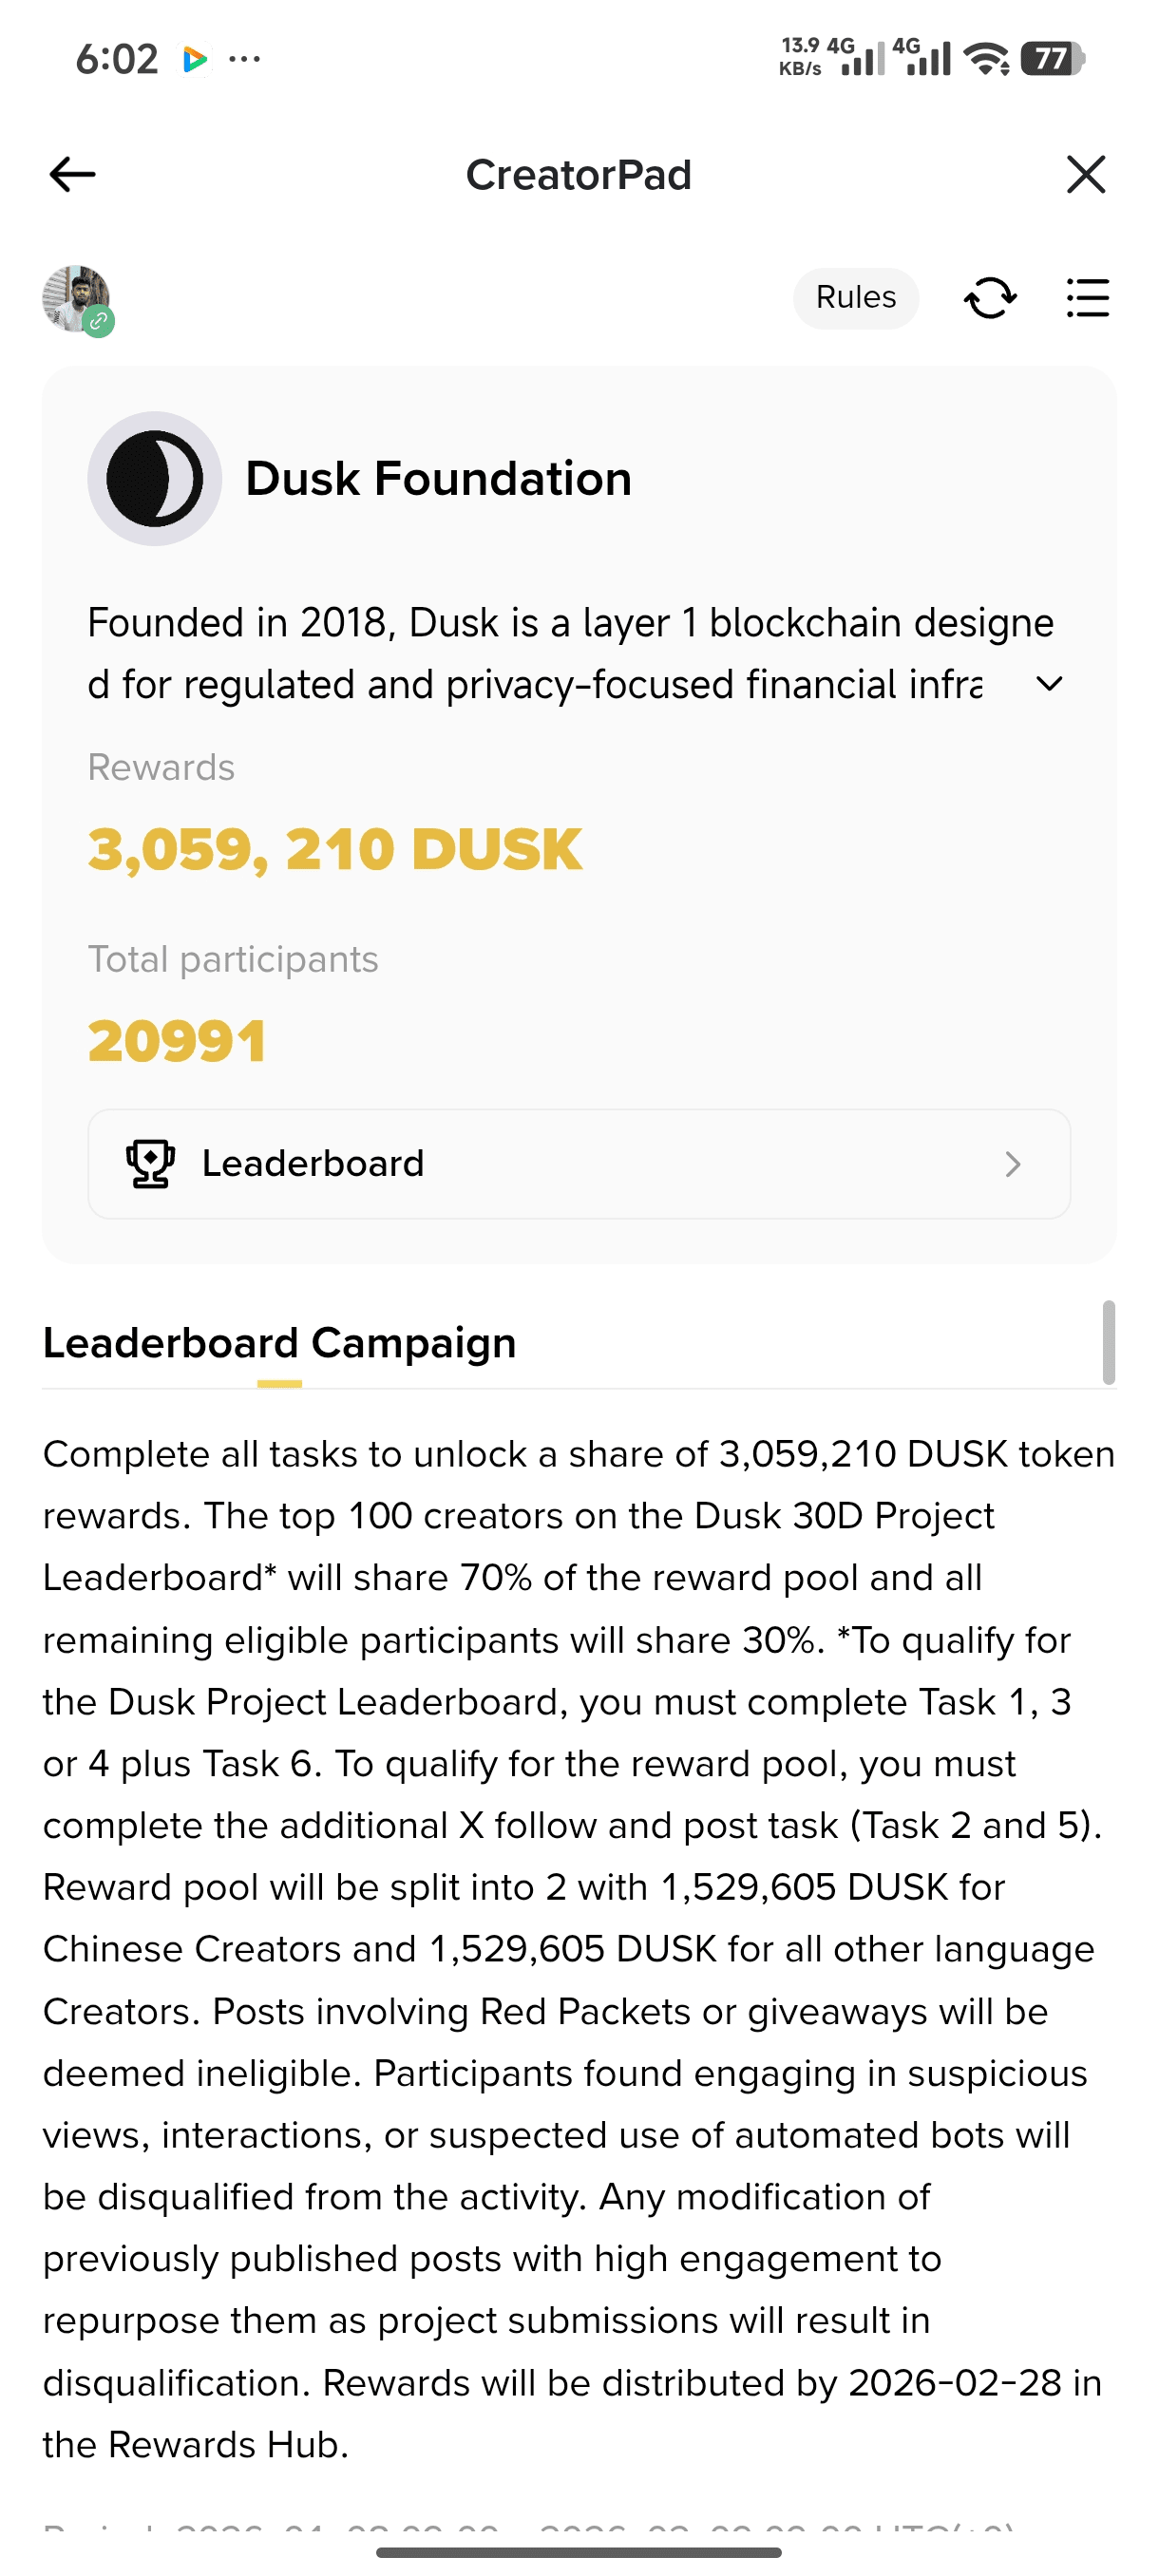Open the Leaderboard row
The image size is (1159, 2576).
[579, 1164]
